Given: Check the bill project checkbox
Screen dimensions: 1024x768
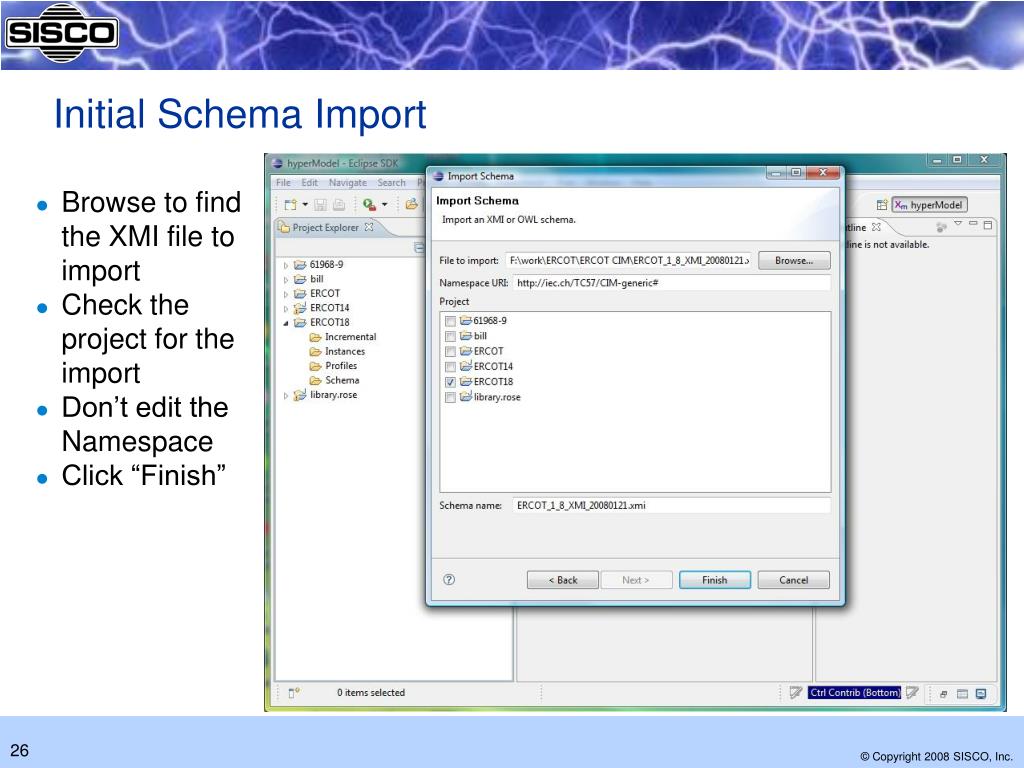Looking at the screenshot, I should (450, 336).
